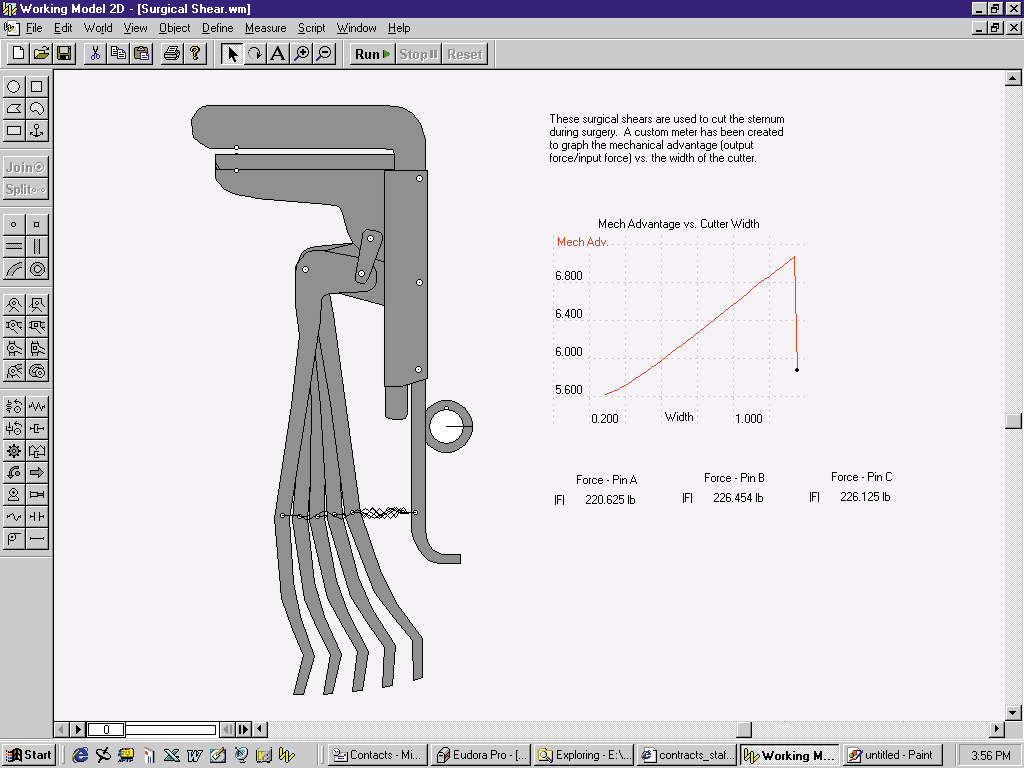The width and height of the screenshot is (1024, 768).
Task: Select the Horizontal slot element tool
Action: tap(14, 247)
